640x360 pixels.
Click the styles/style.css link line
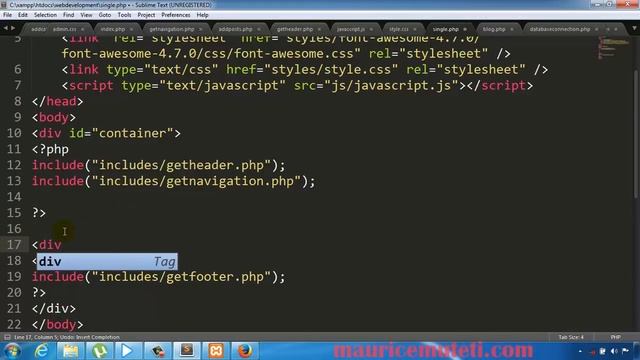point(305,70)
